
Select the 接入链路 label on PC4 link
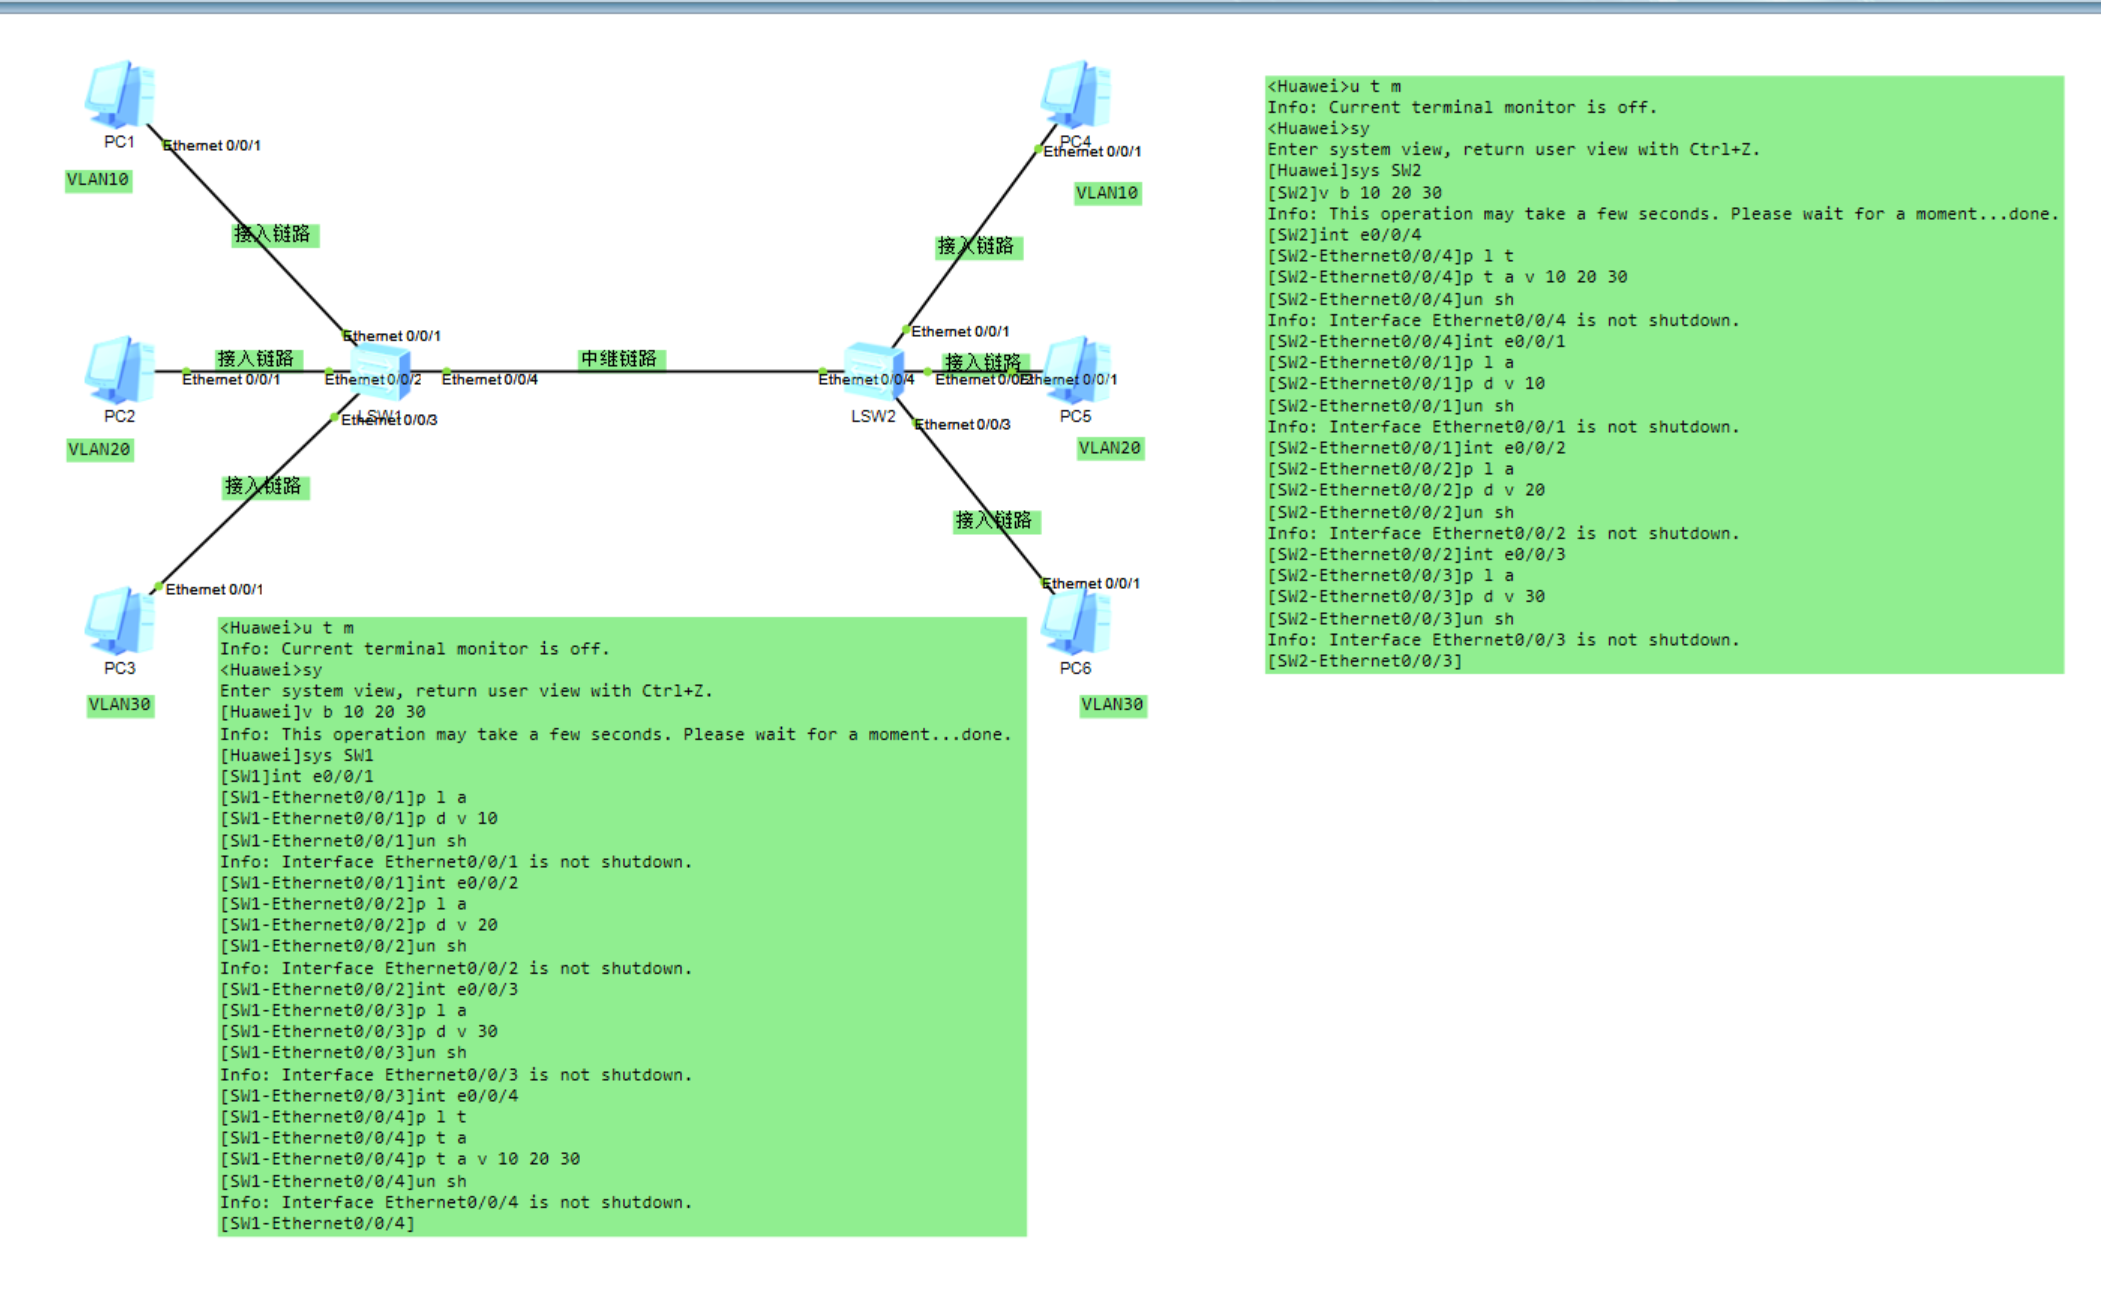tap(977, 247)
